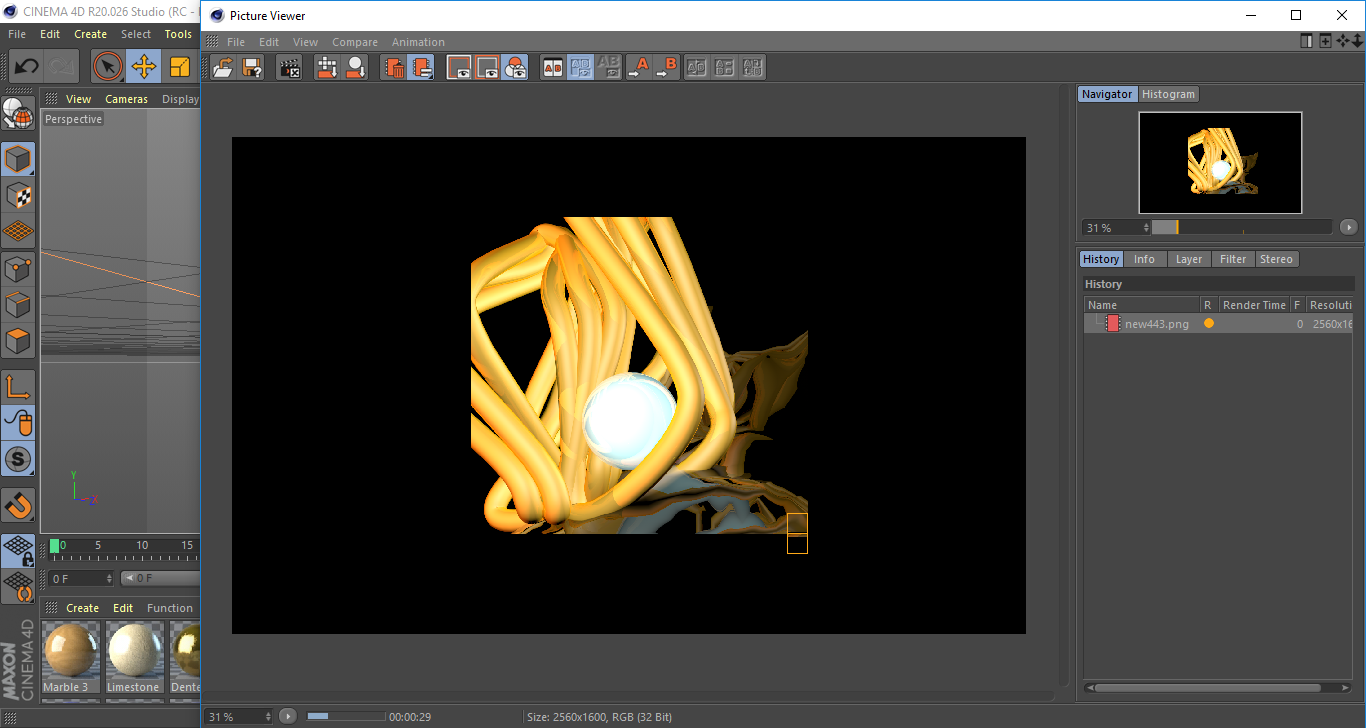
Task: Open an image in Picture Viewer toolbar
Action: pyautogui.click(x=224, y=68)
